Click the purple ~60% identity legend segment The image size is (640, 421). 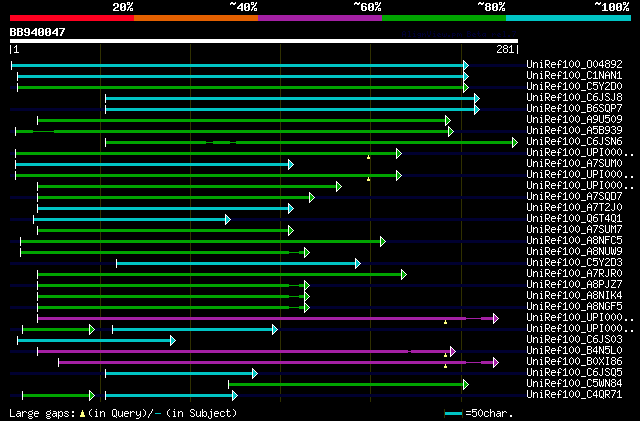(x=320, y=18)
